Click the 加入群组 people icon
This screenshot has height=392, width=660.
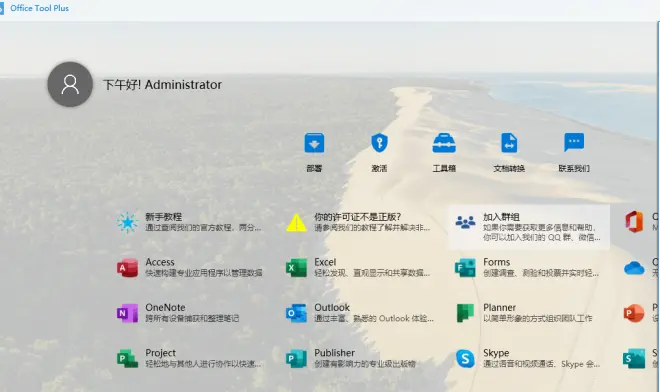(x=465, y=222)
